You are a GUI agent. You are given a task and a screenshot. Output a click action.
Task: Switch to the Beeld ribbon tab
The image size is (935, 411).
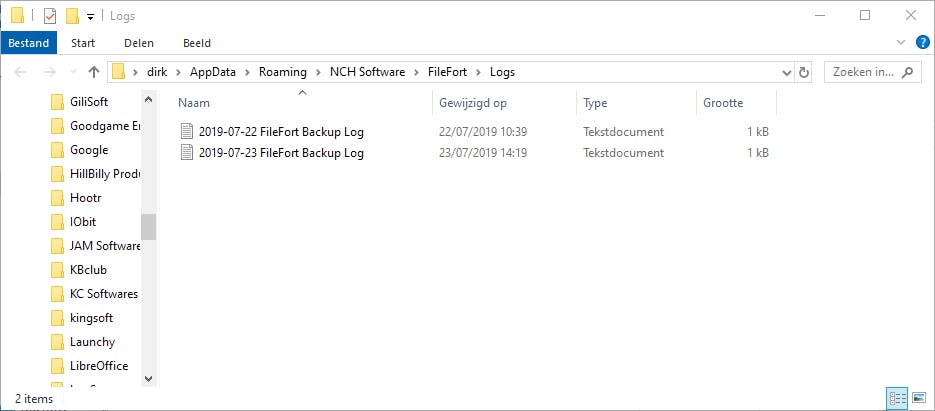[x=196, y=44]
